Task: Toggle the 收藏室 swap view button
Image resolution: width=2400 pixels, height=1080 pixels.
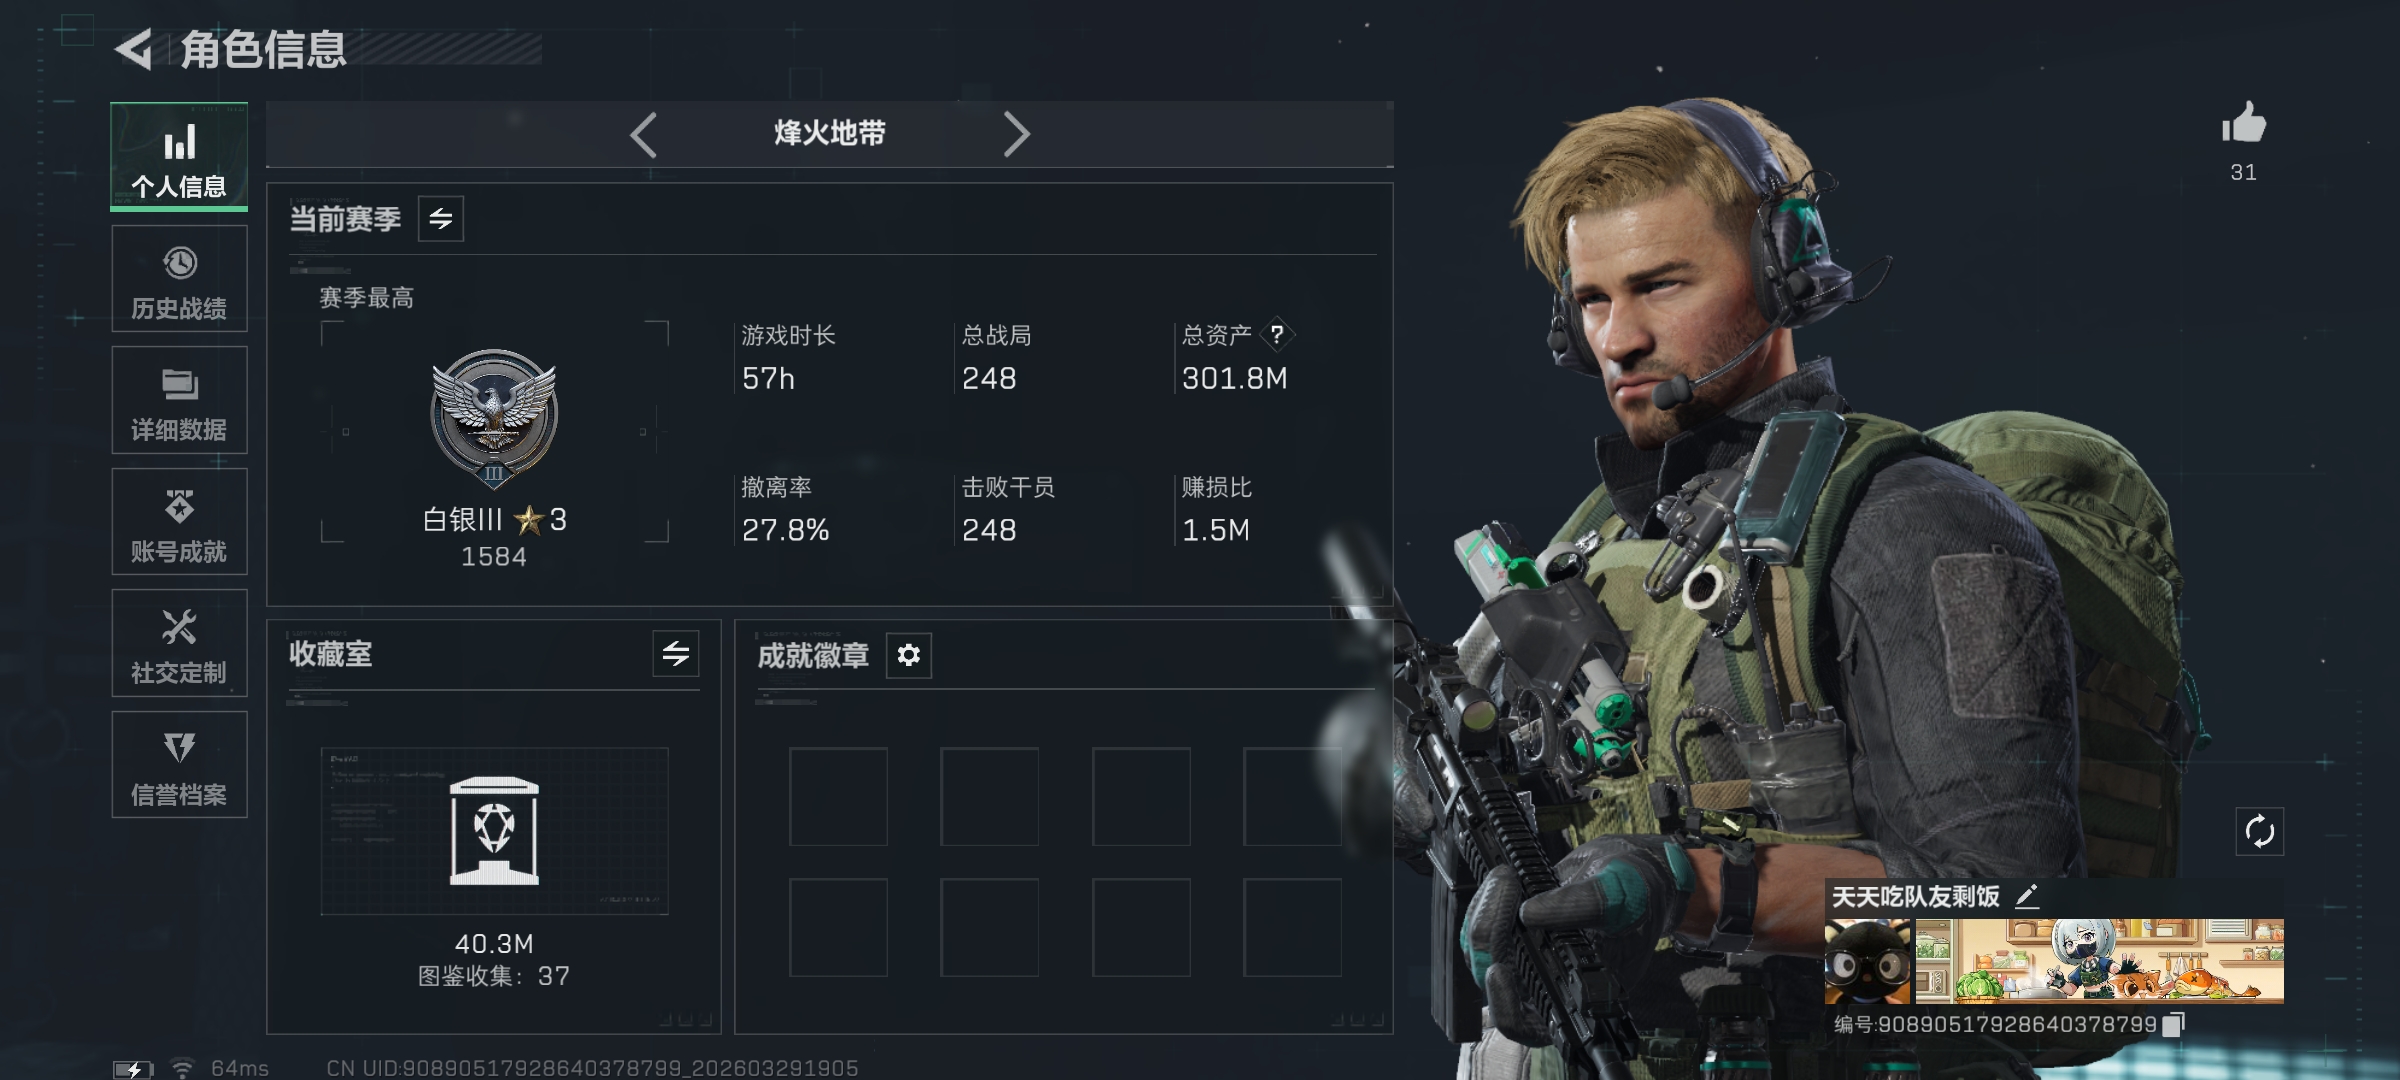Action: pyautogui.click(x=676, y=654)
